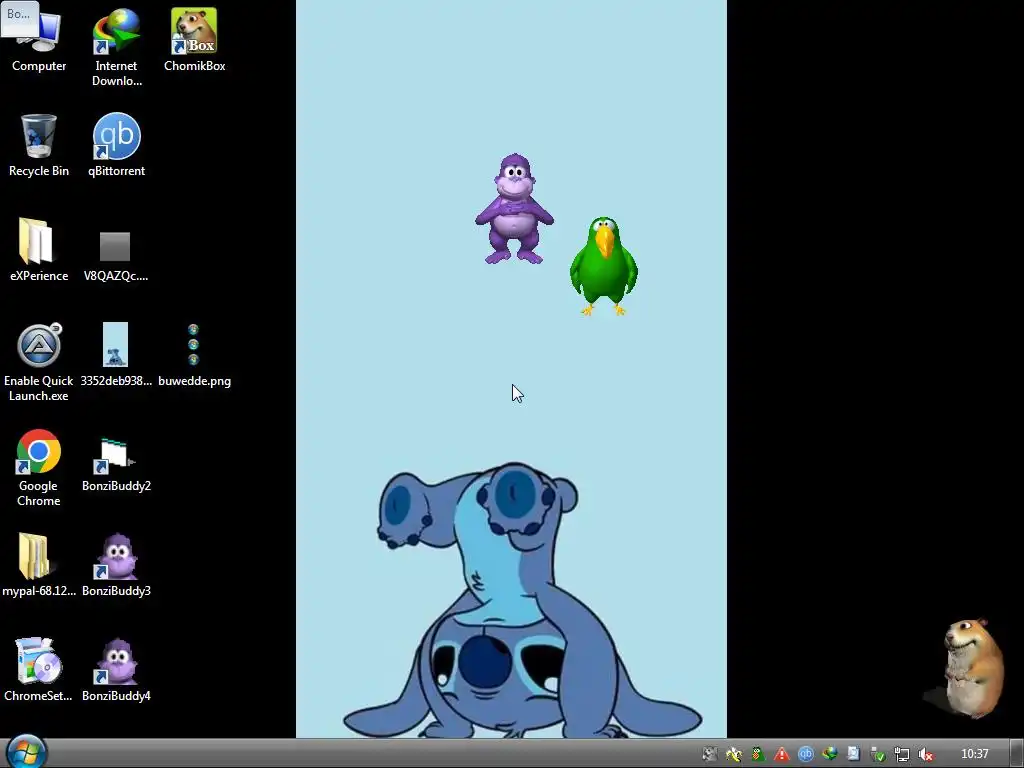The width and height of the screenshot is (1024, 768).
Task: Click the 'Bo...' tooltip label
Action: tap(20, 18)
